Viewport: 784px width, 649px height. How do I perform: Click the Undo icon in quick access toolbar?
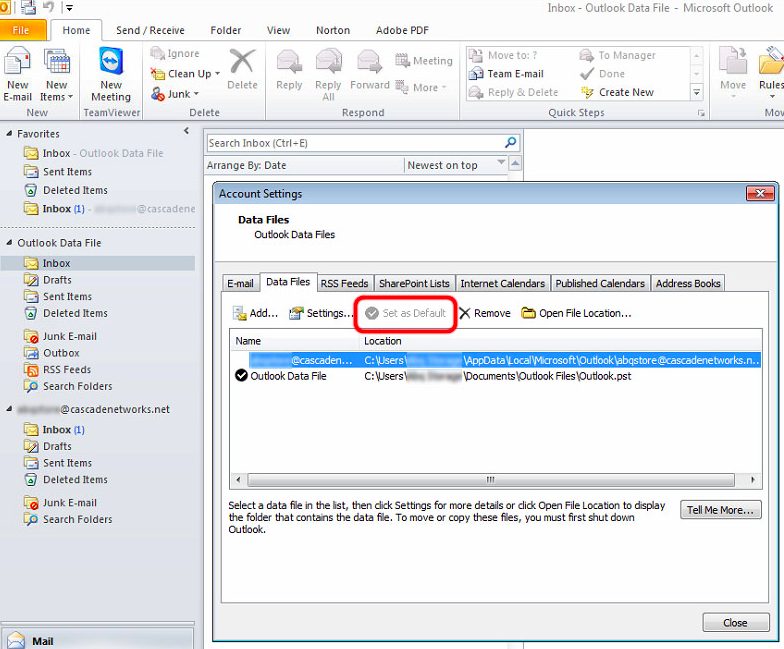tap(48, 7)
